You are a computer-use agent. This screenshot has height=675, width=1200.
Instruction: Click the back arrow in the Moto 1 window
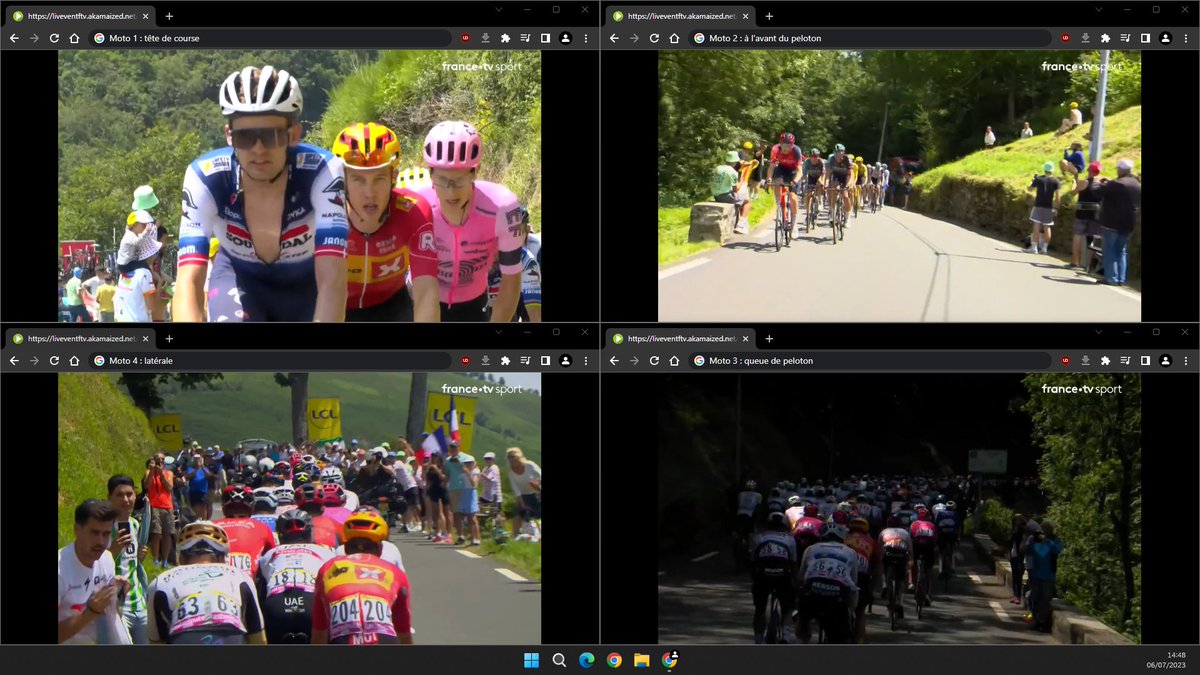14,38
